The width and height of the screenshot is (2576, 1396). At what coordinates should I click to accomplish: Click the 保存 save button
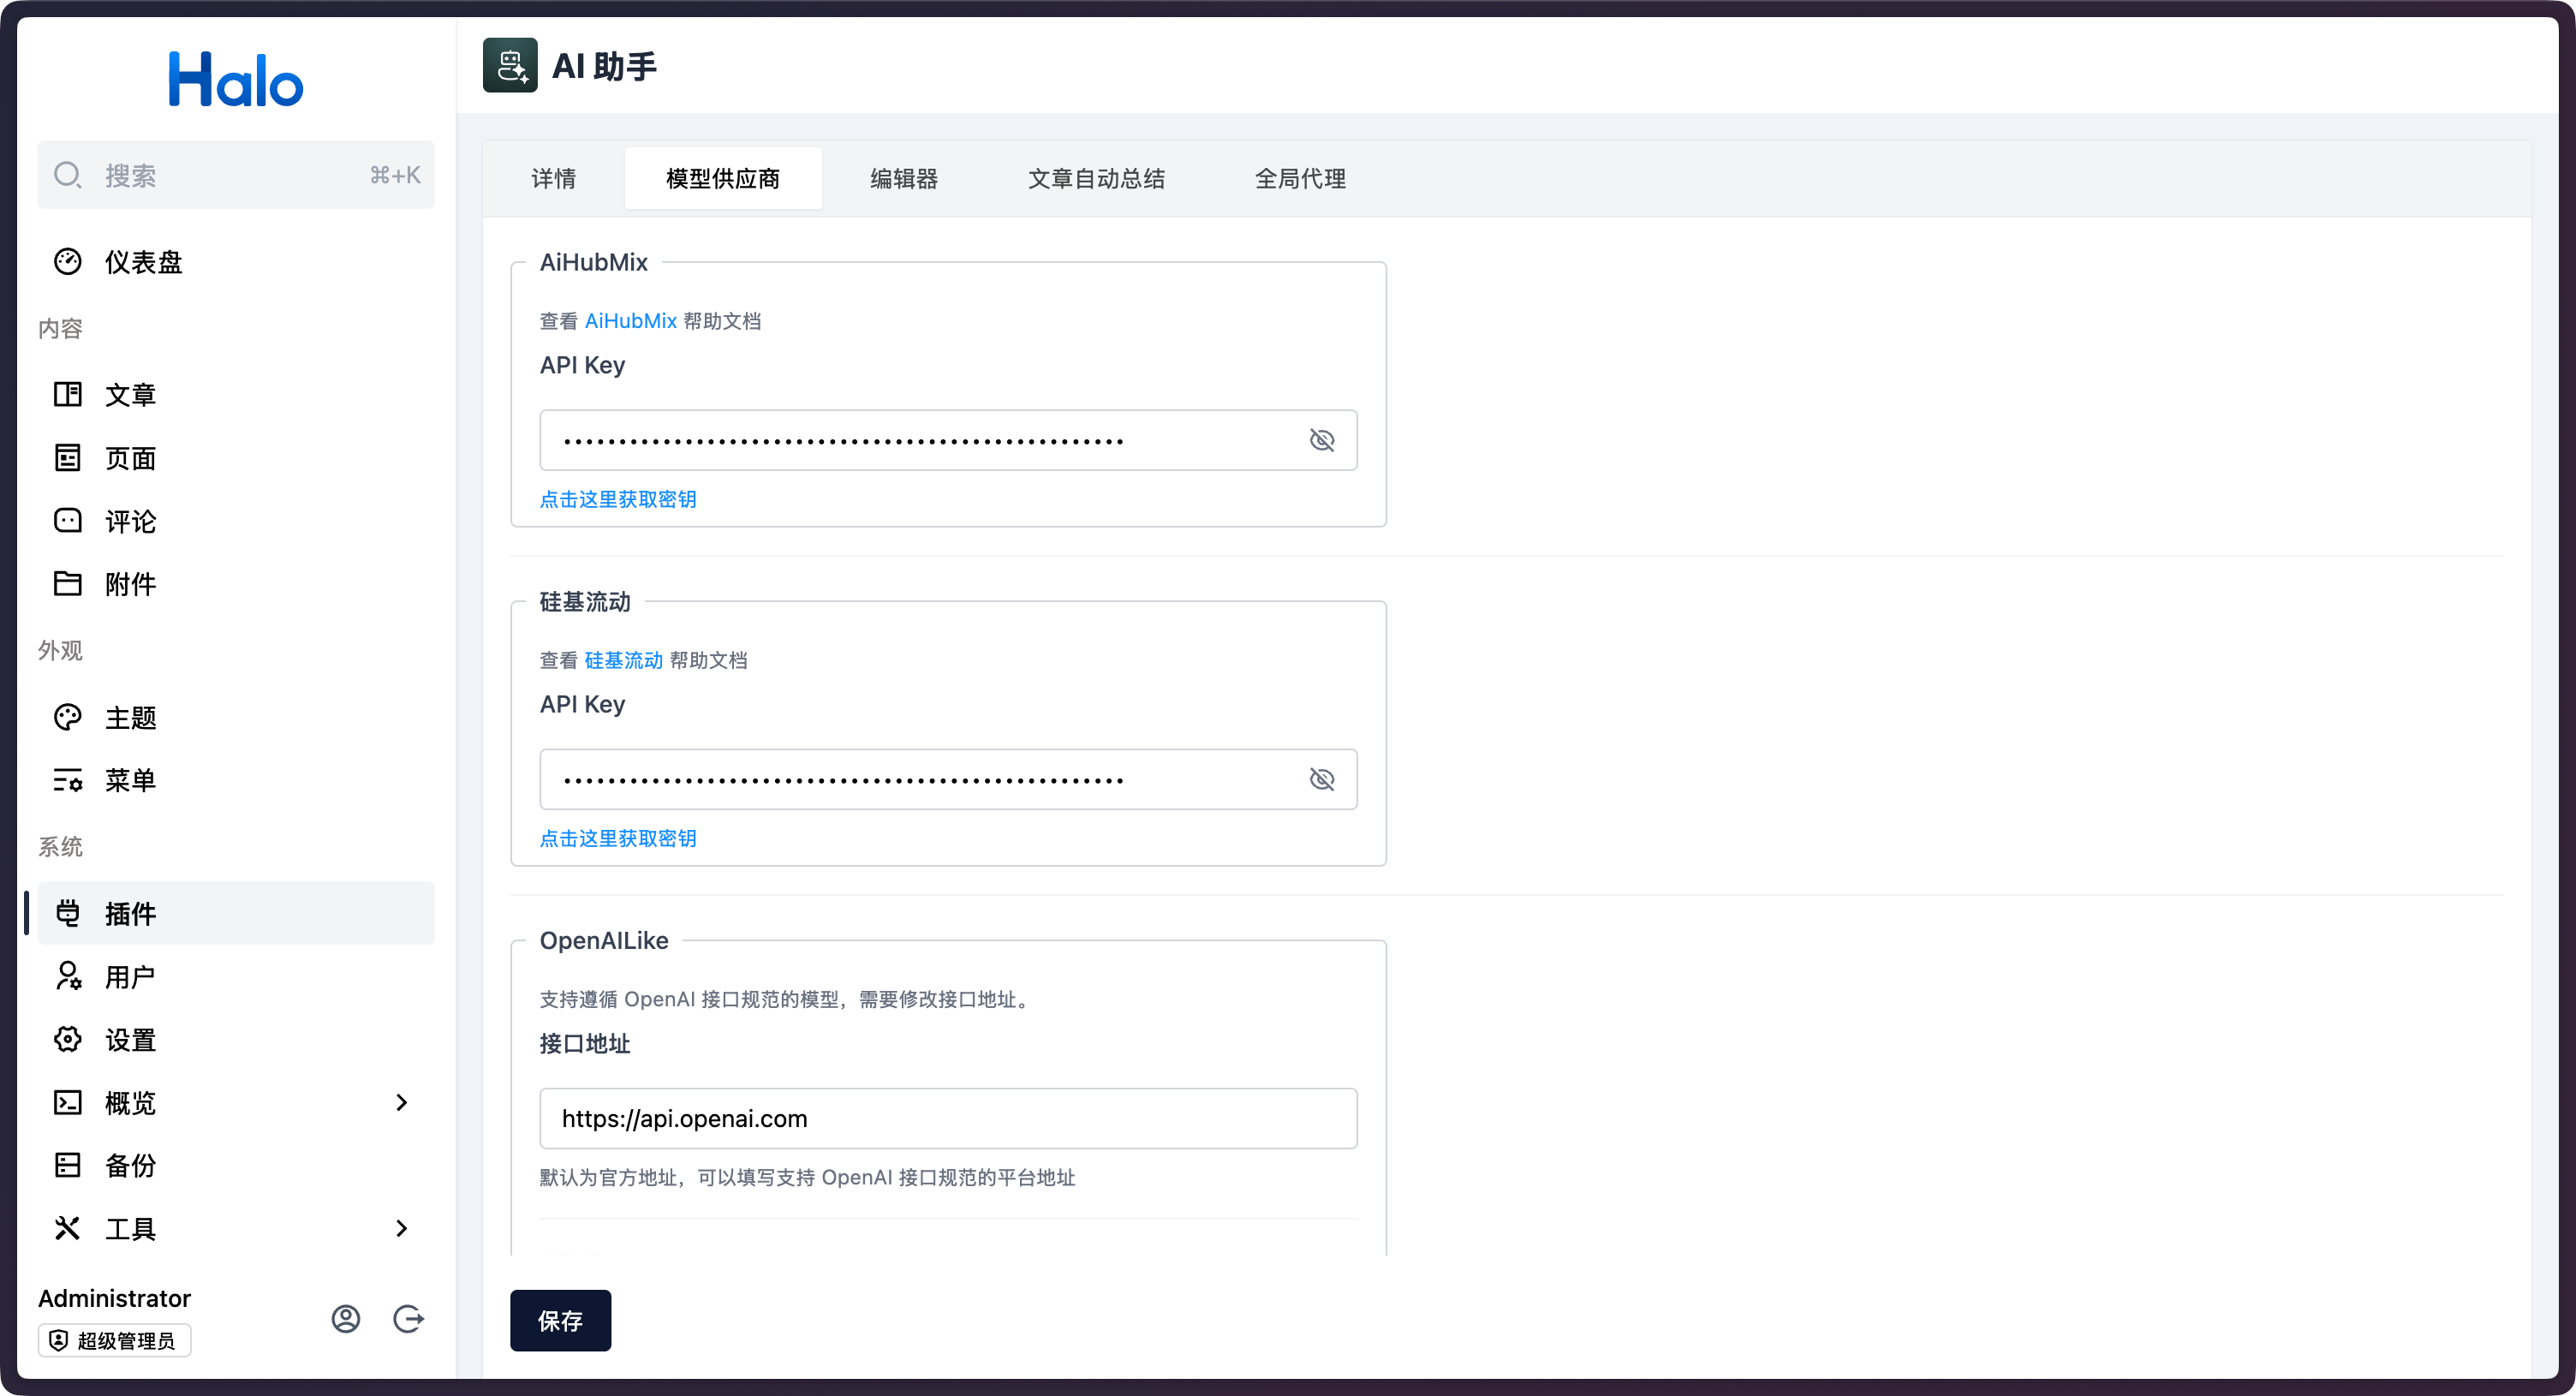coord(560,1321)
